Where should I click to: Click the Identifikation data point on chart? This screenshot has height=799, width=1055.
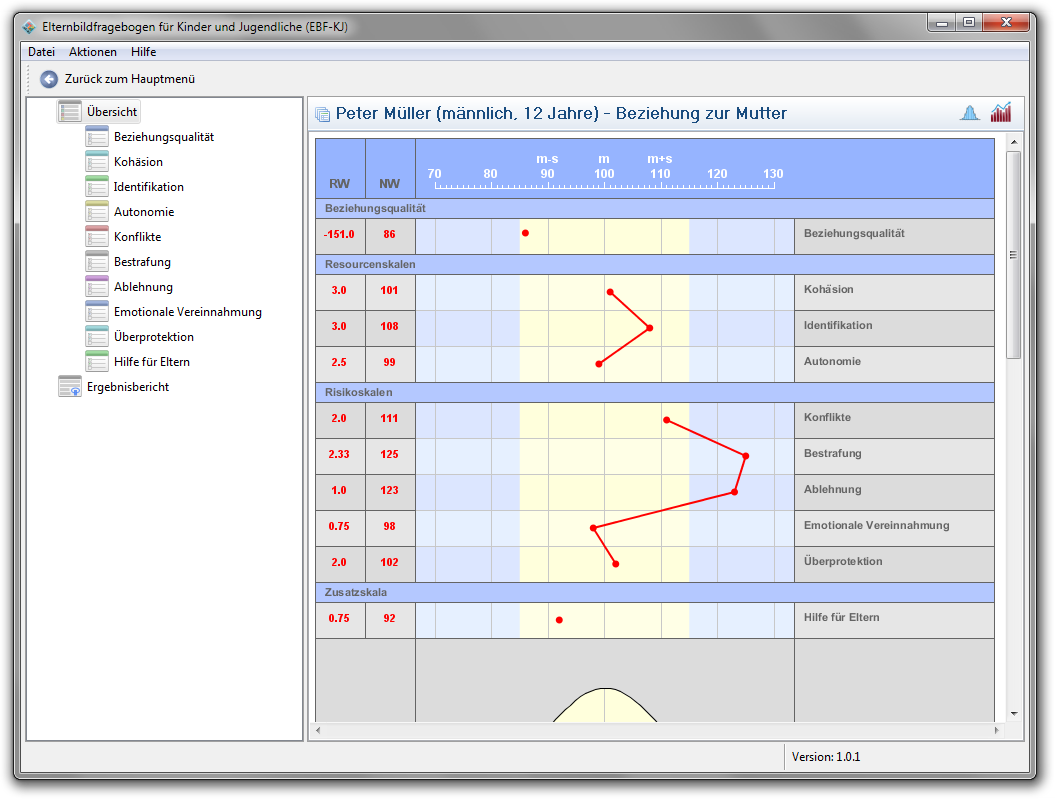649,328
